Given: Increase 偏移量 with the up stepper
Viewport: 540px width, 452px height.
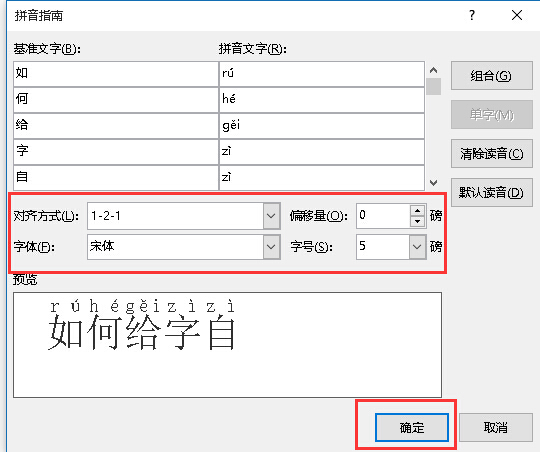Looking at the screenshot, I should click(418, 210).
